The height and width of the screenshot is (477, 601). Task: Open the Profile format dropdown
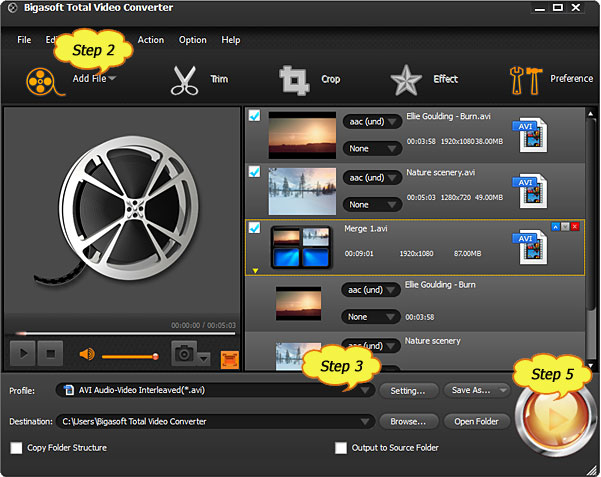[365, 390]
